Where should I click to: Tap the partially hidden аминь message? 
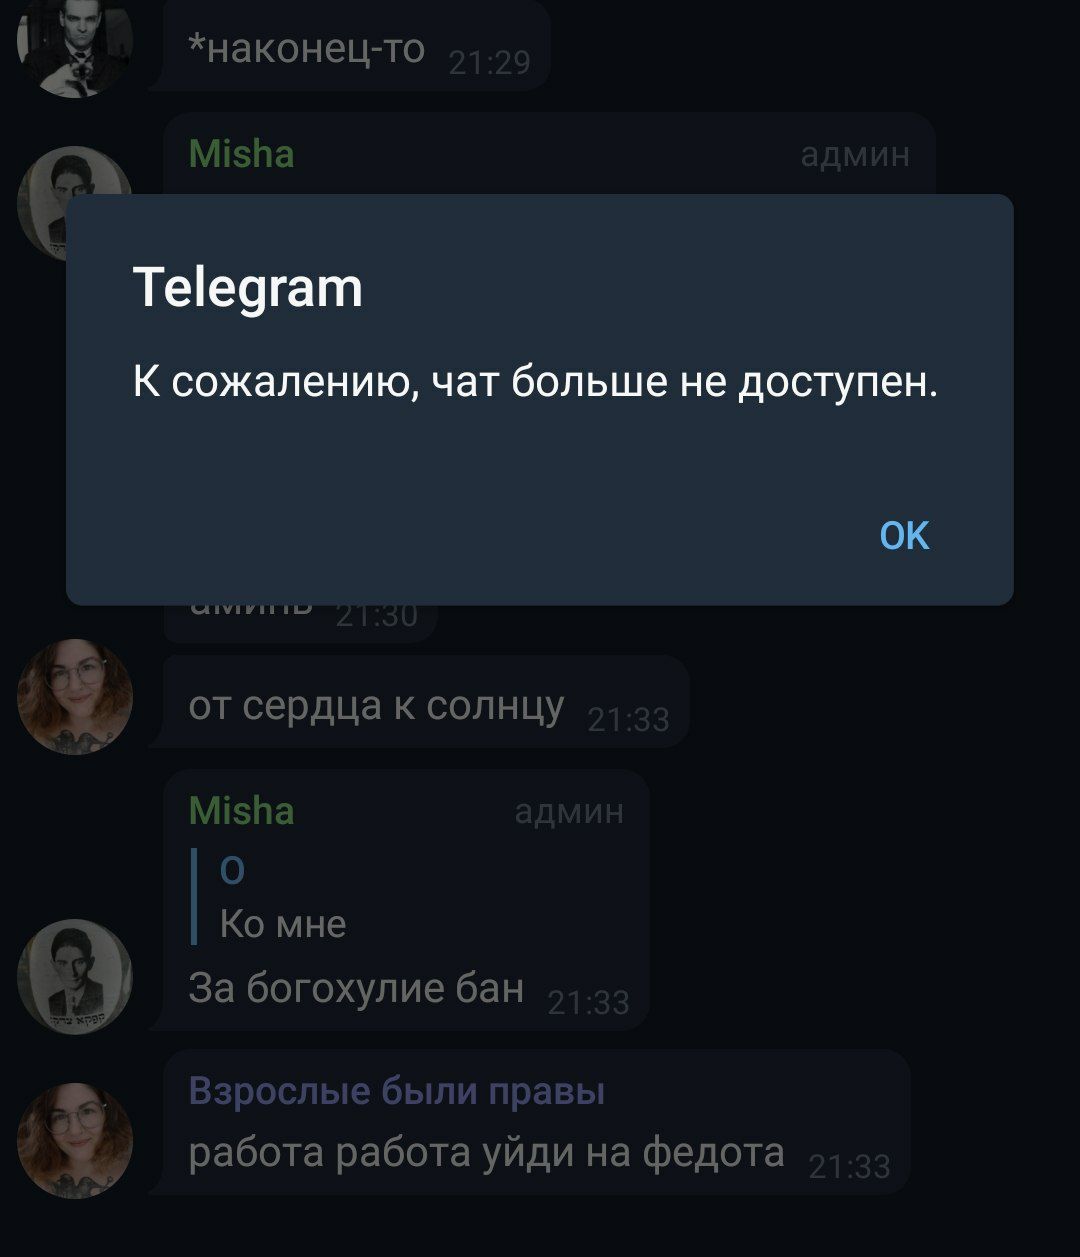(x=300, y=620)
